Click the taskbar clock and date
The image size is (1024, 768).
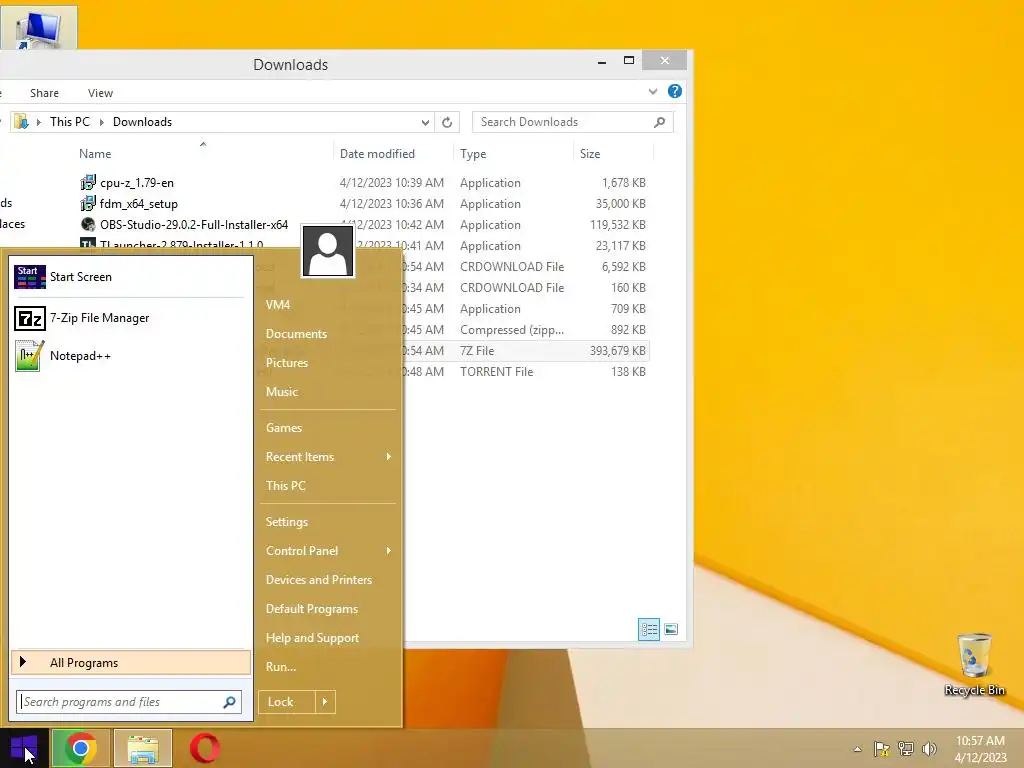coord(980,749)
